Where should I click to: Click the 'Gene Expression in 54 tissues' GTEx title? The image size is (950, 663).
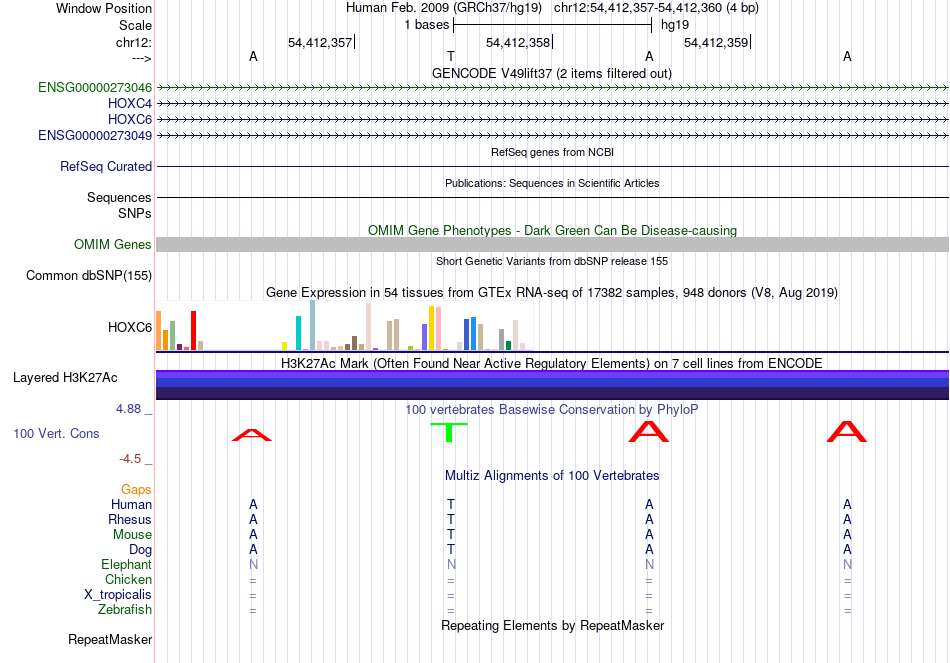551,292
